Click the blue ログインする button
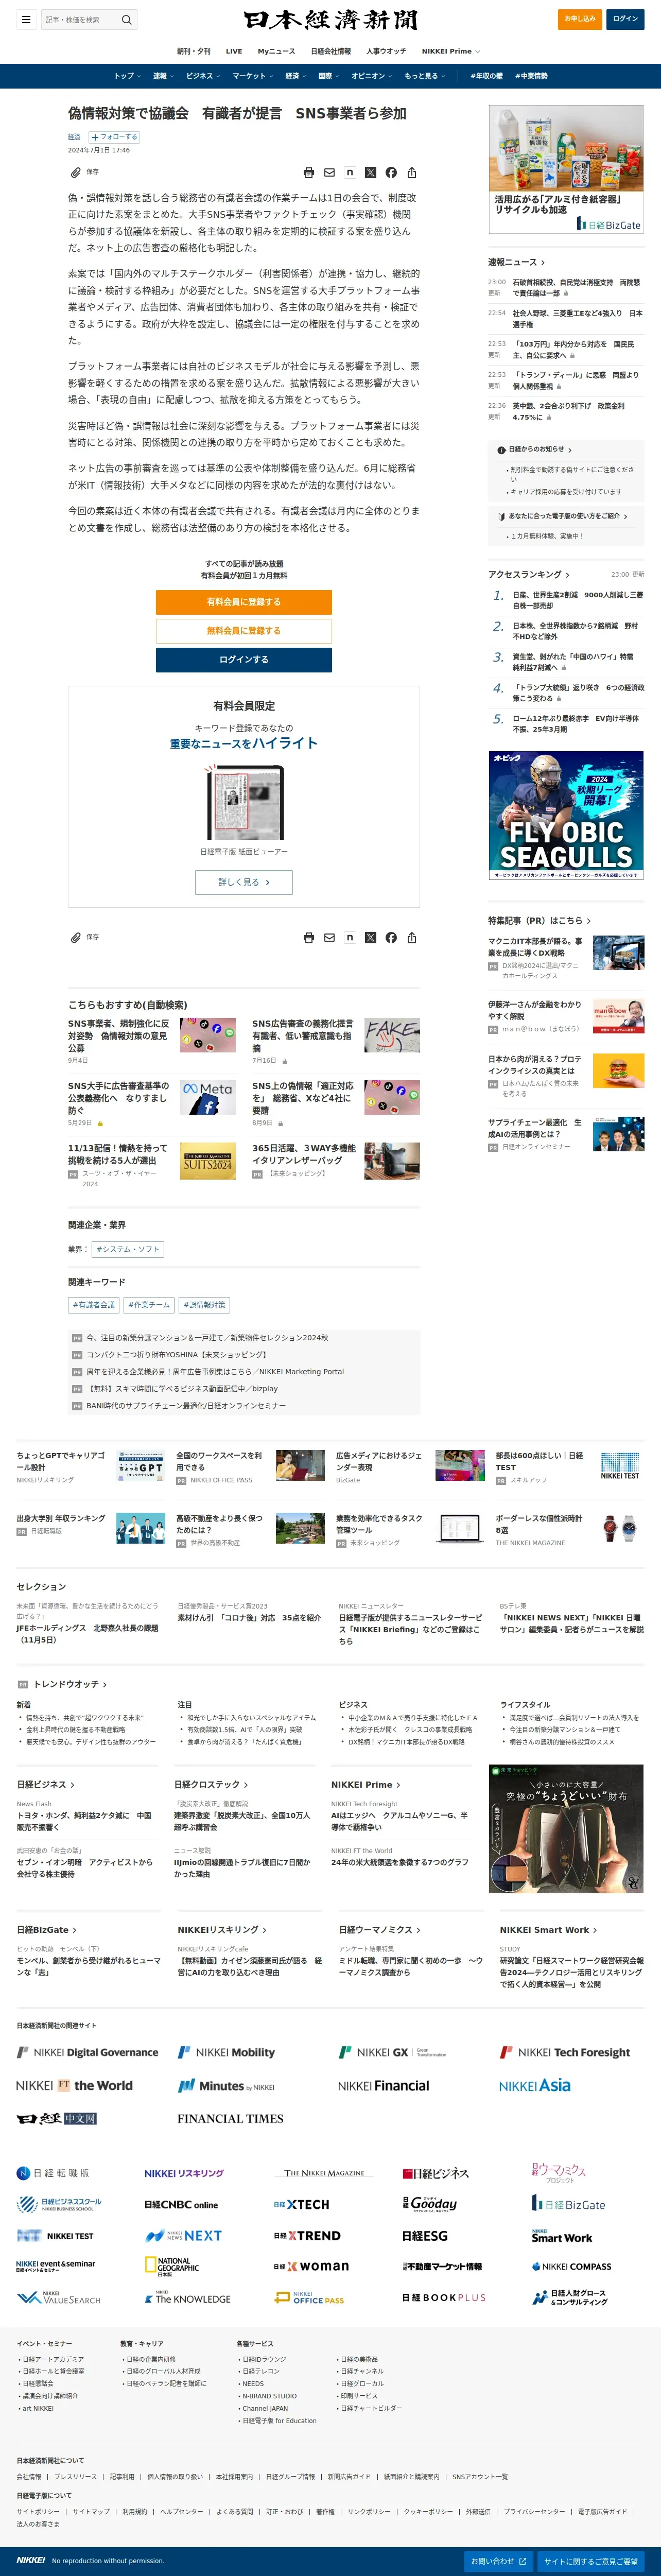The image size is (661, 2576). 244,660
